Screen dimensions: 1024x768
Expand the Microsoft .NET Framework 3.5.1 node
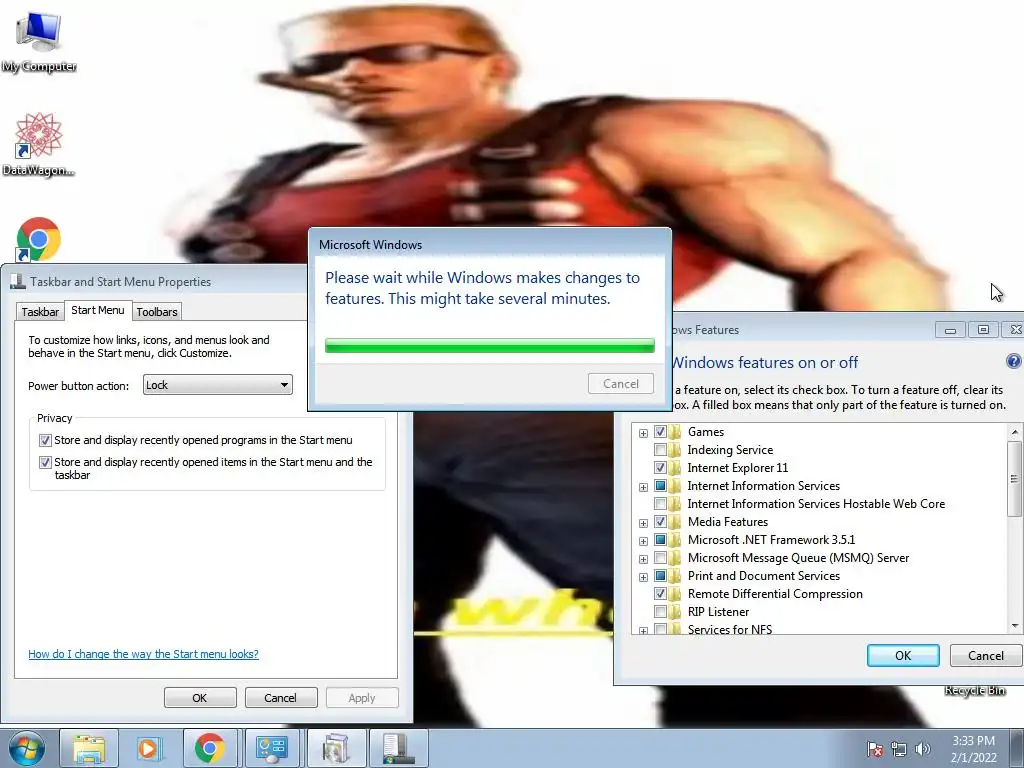tap(643, 541)
